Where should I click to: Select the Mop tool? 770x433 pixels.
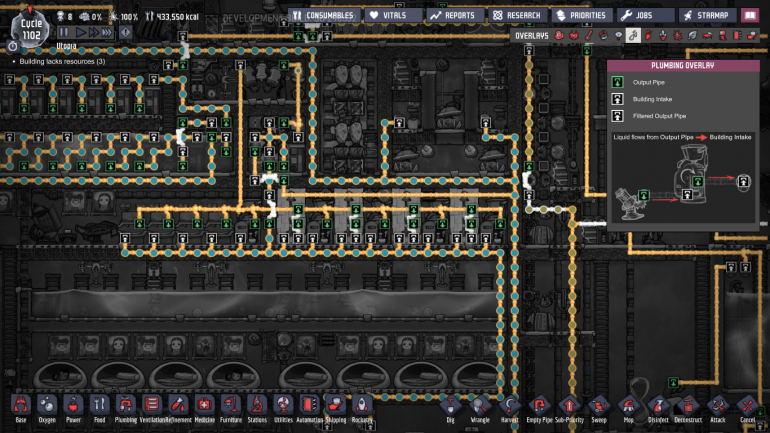click(x=629, y=408)
